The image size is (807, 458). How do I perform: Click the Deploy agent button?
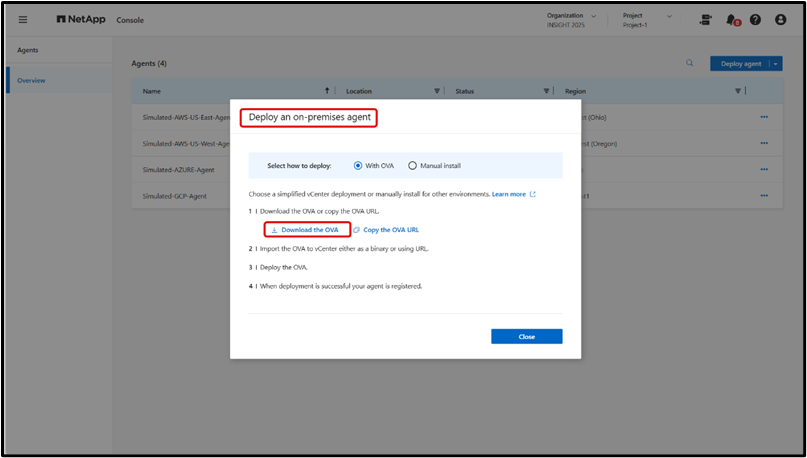point(741,64)
